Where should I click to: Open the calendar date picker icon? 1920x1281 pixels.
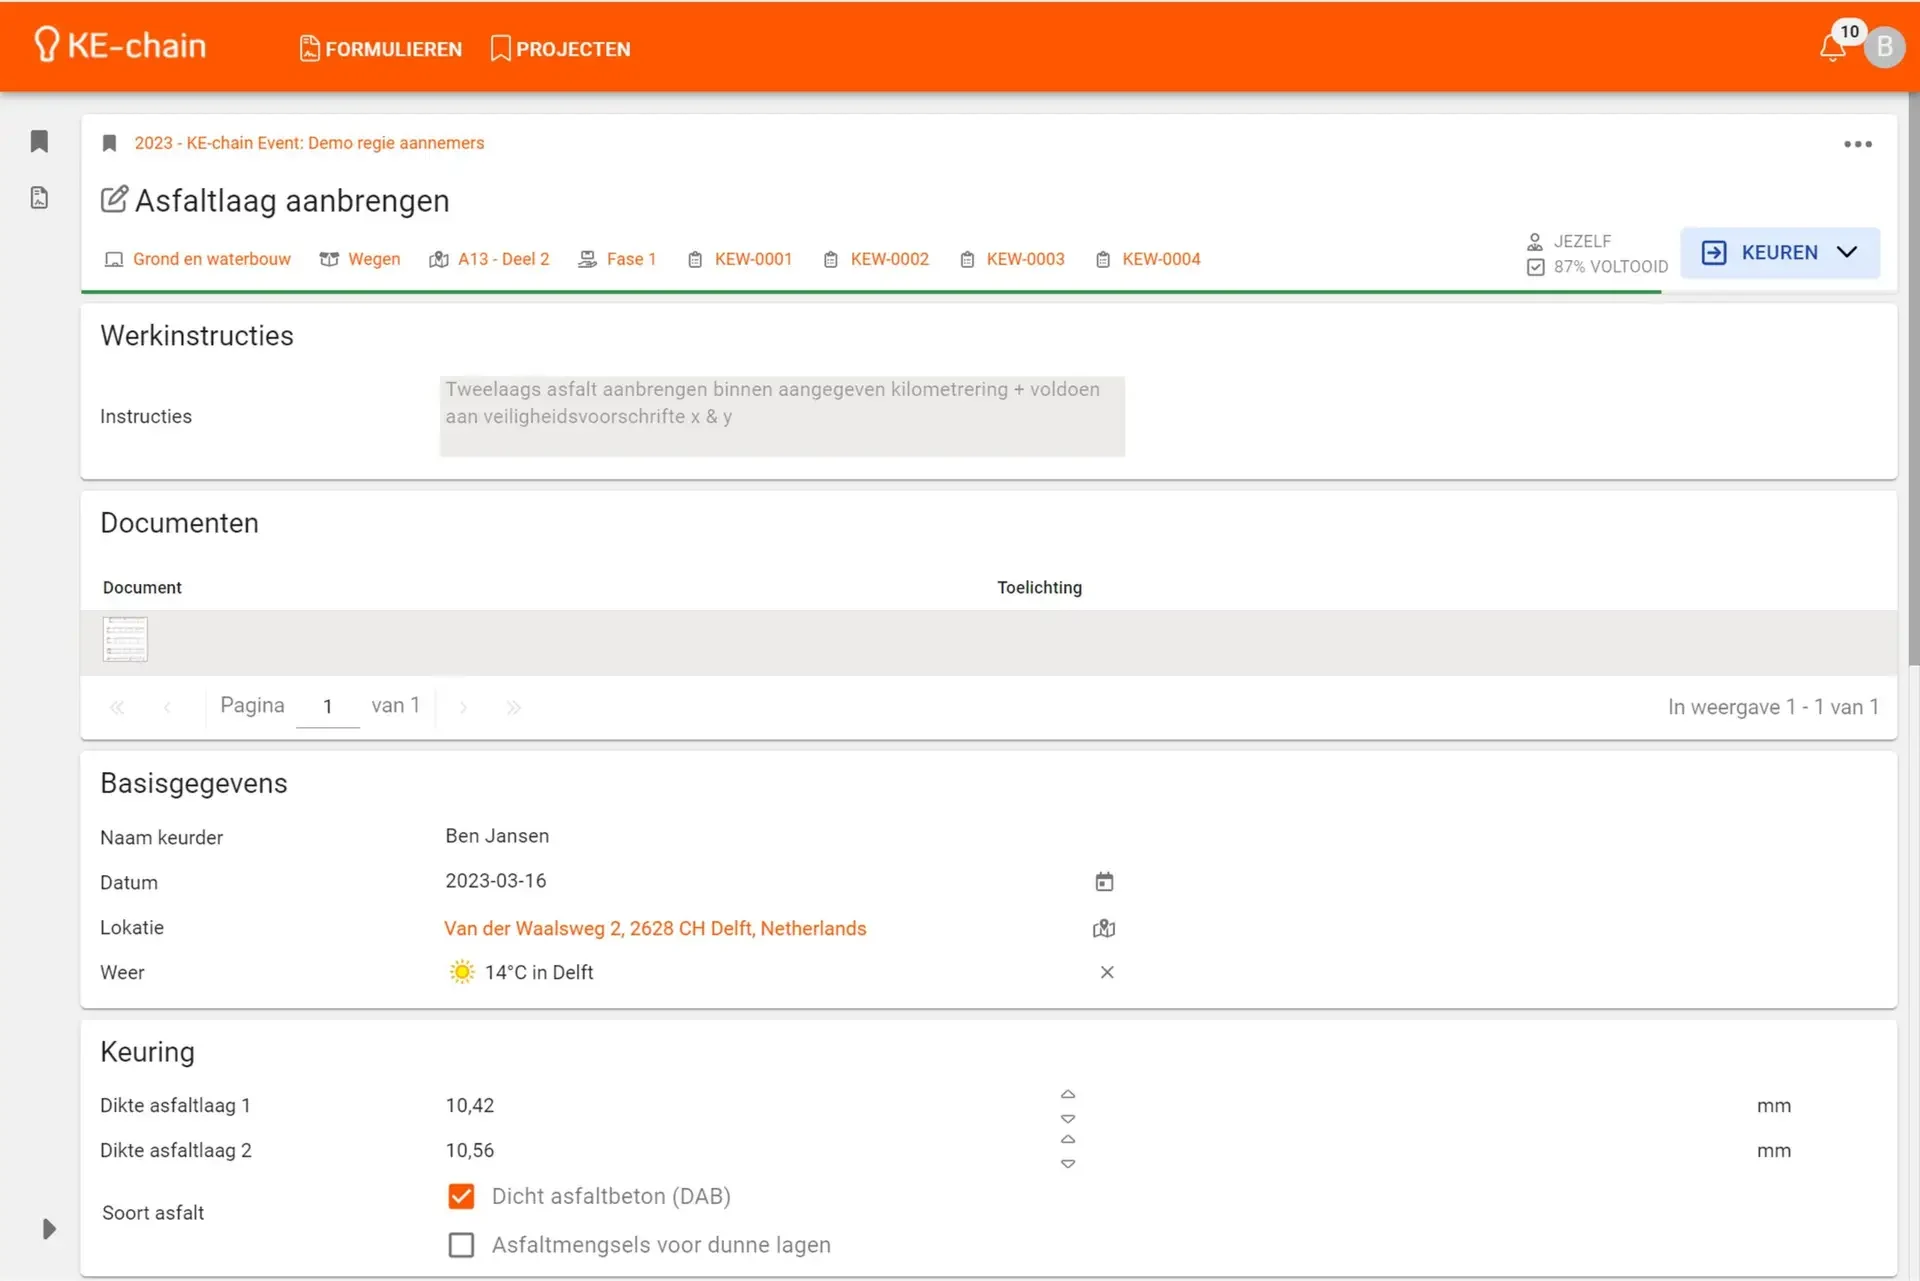point(1104,882)
